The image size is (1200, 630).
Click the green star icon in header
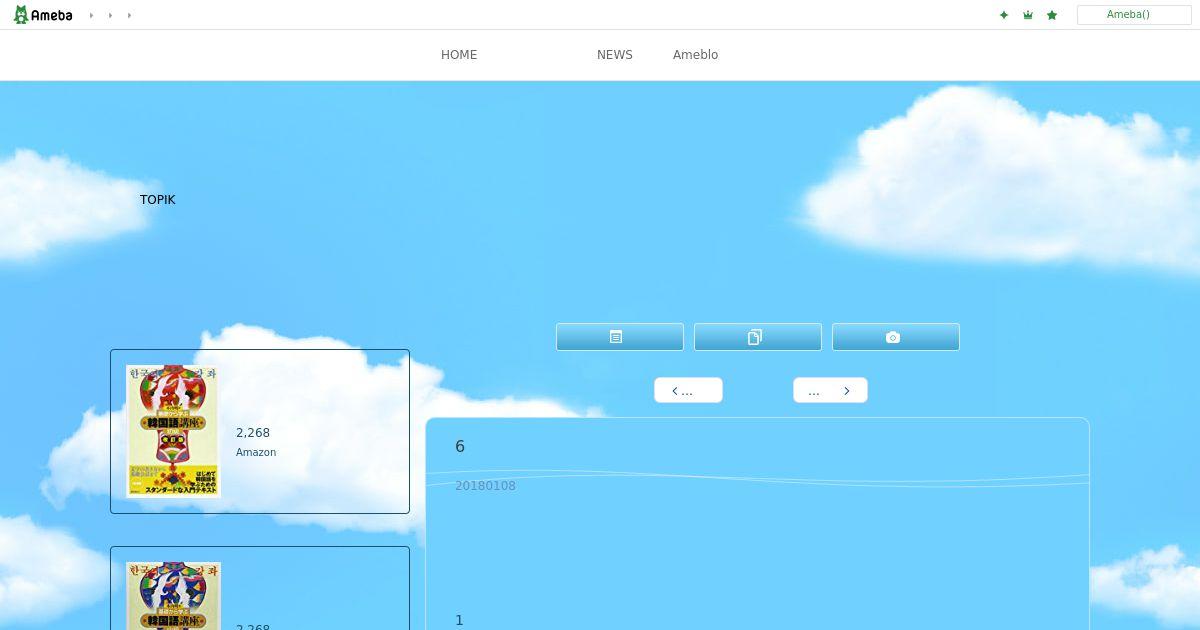[x=1052, y=15]
